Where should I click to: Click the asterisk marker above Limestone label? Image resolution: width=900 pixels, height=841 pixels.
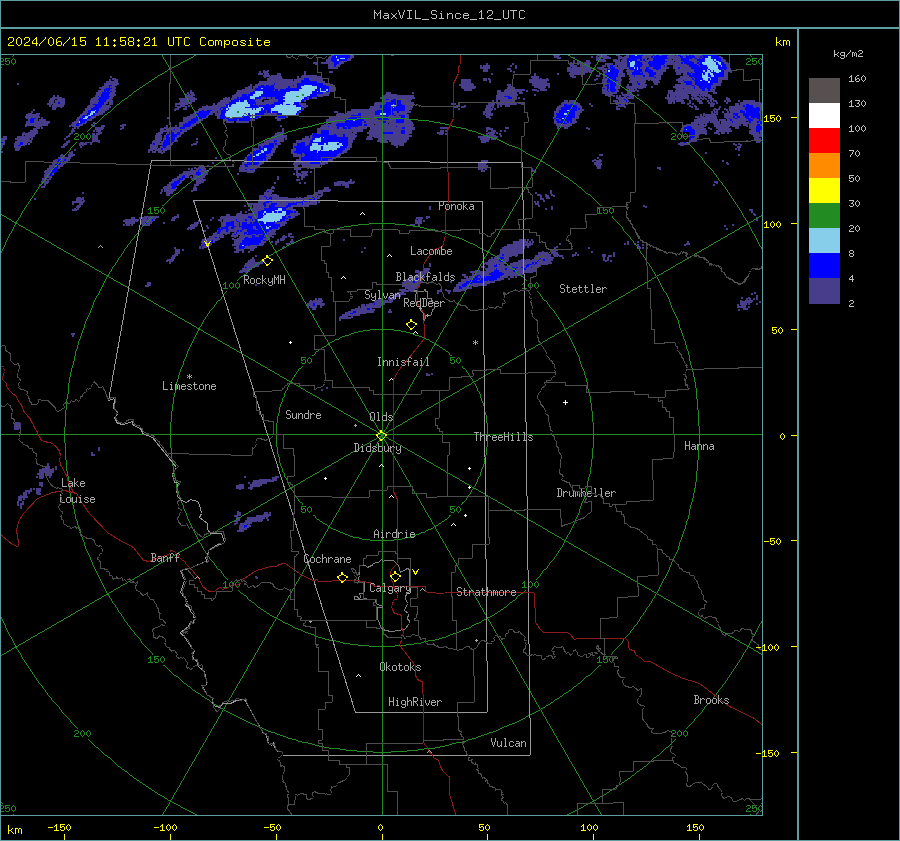tap(189, 377)
